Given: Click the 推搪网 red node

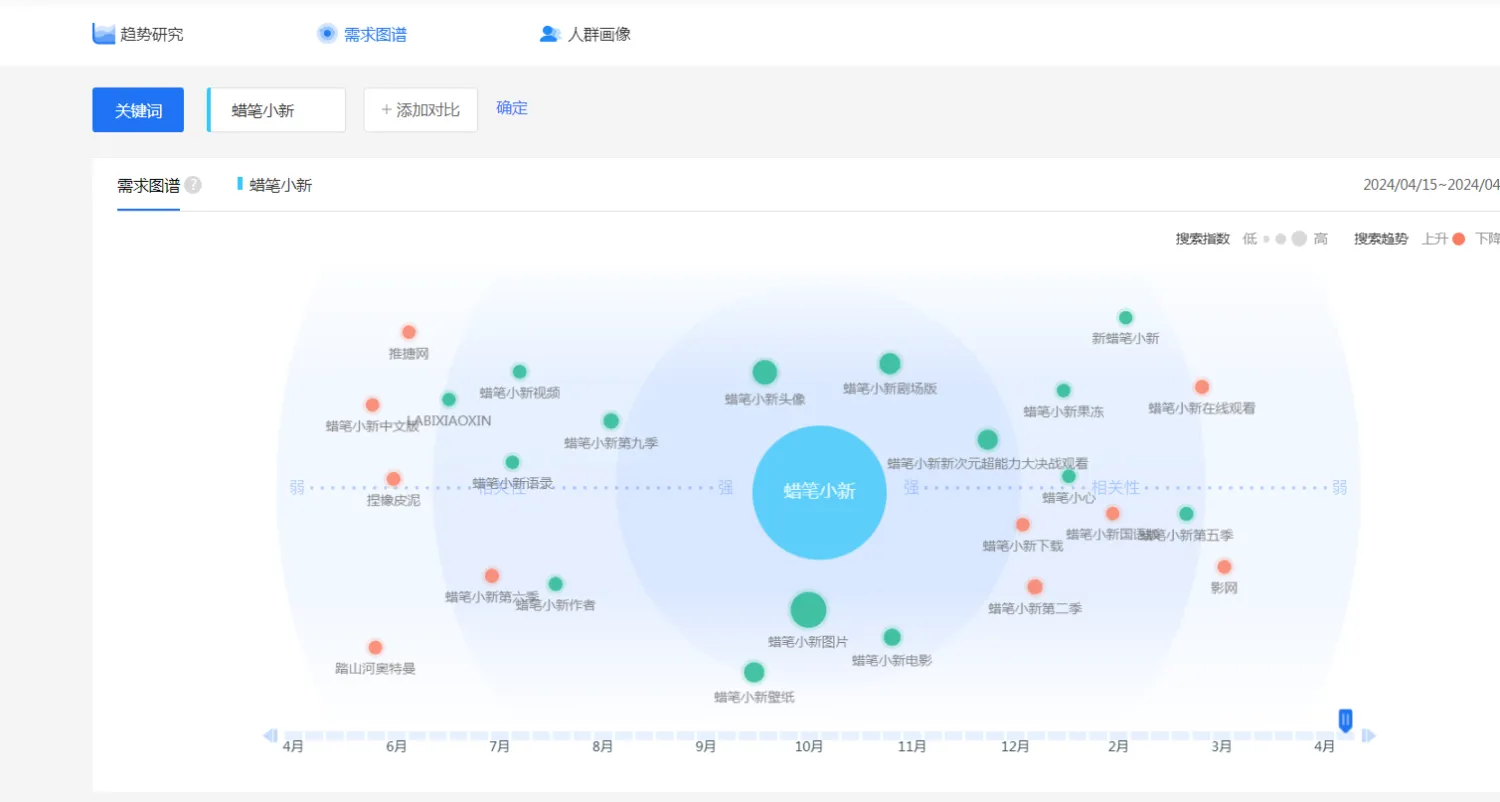Looking at the screenshot, I should [x=409, y=332].
